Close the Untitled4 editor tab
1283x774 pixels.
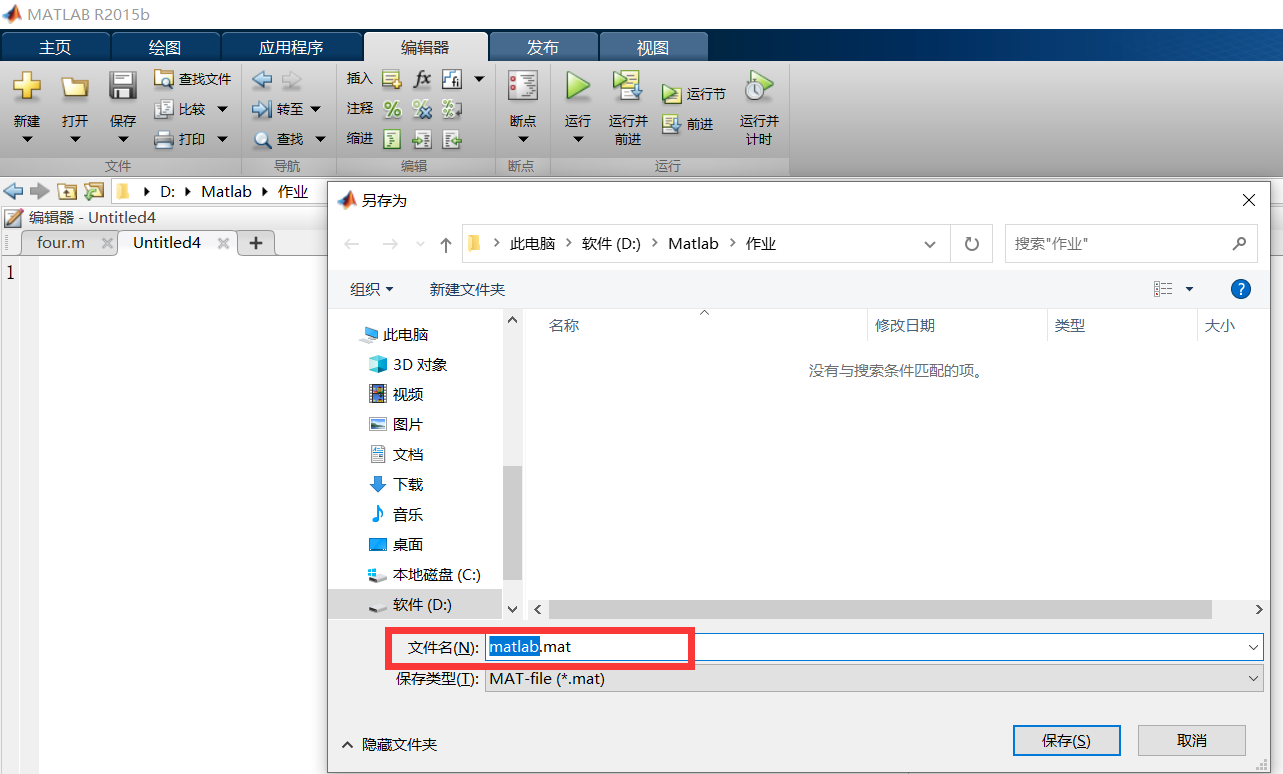[224, 243]
